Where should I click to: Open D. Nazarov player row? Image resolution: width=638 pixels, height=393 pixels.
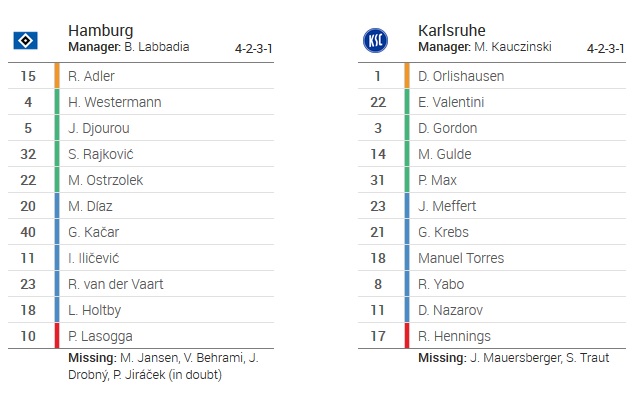[x=492, y=310]
